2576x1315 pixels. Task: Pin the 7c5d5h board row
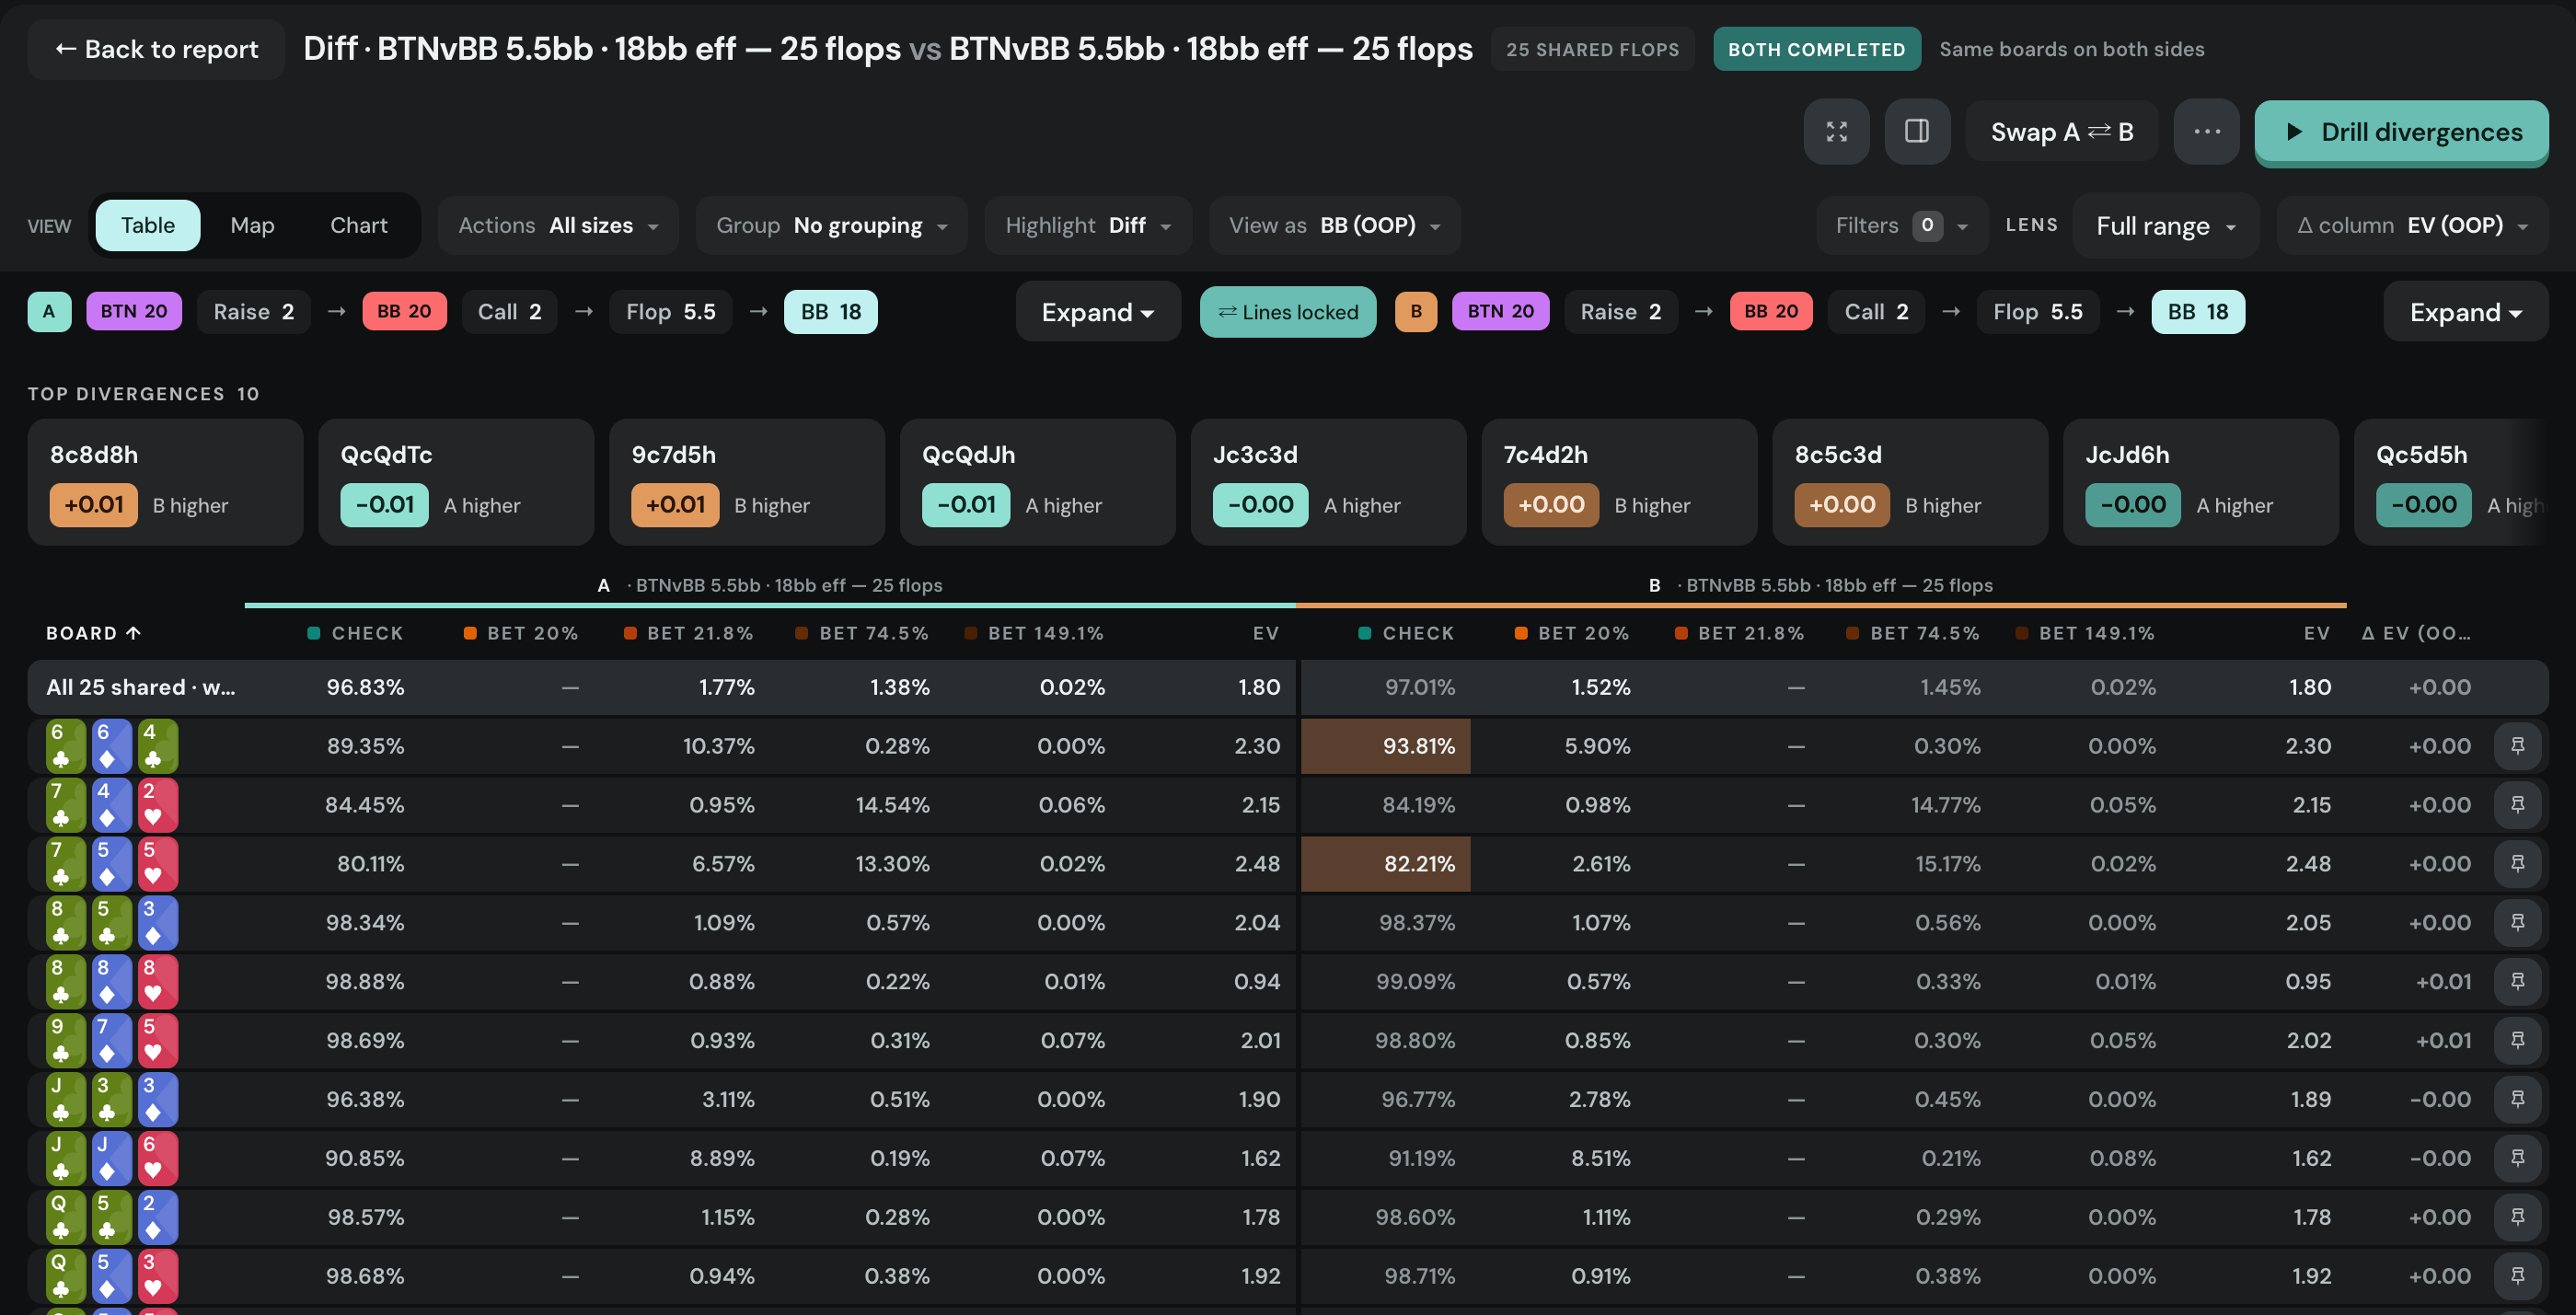[2517, 864]
